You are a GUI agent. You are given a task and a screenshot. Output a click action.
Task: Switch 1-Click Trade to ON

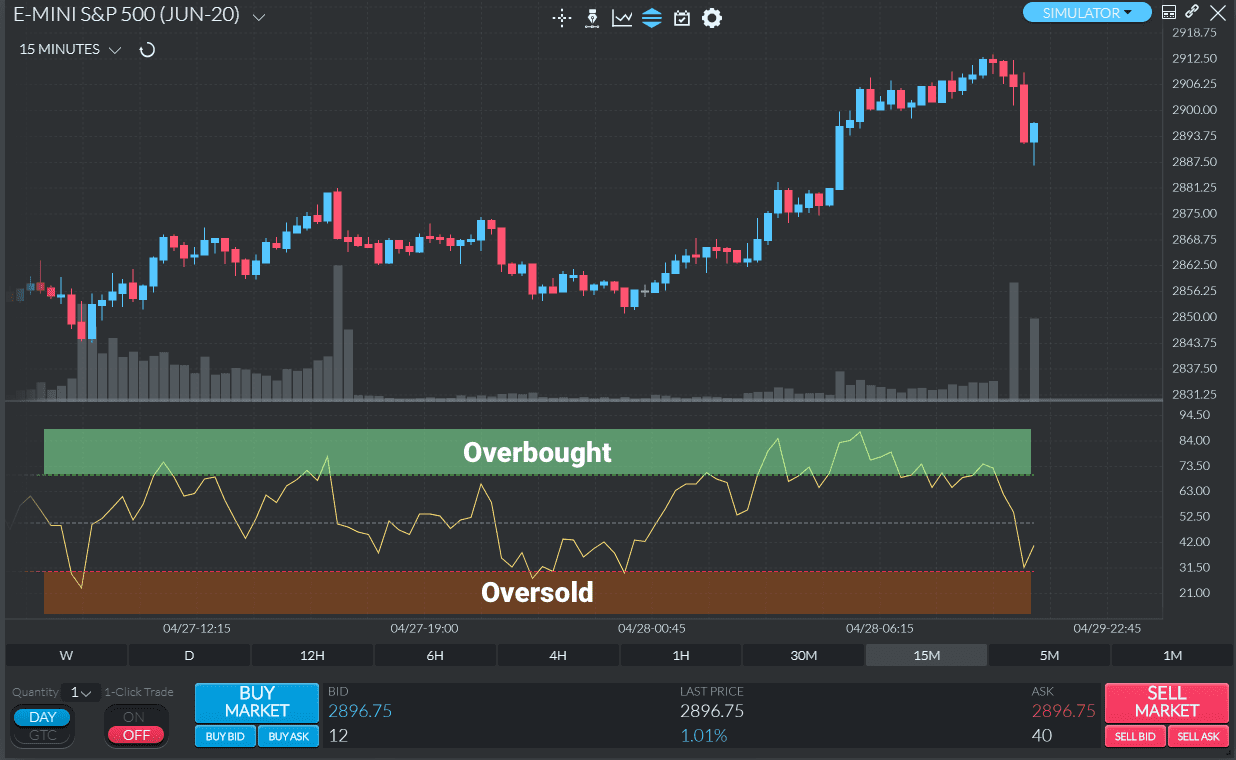click(x=136, y=717)
